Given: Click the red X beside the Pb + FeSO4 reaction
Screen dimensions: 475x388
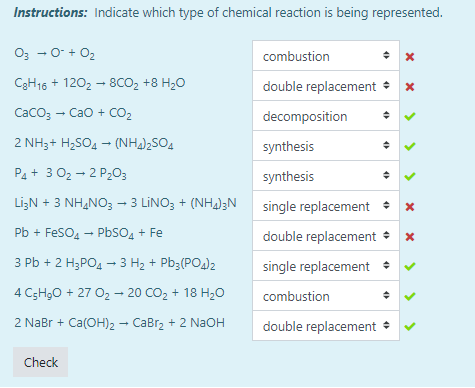Looking at the screenshot, I should click(410, 237).
